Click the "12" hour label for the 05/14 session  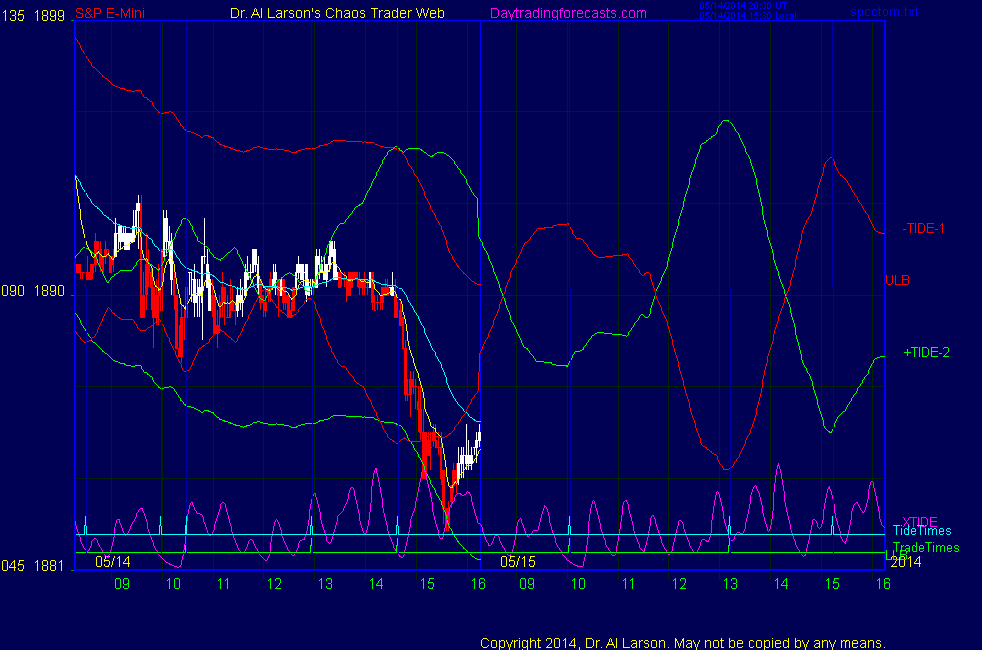274,584
